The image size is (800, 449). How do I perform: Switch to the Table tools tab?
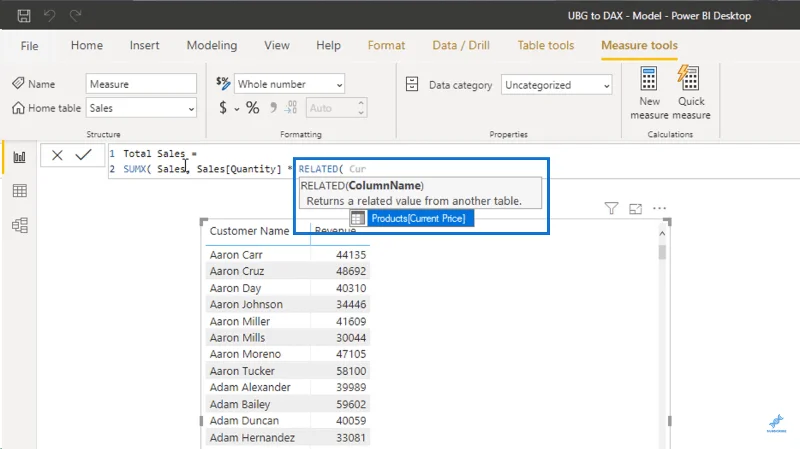pos(545,45)
